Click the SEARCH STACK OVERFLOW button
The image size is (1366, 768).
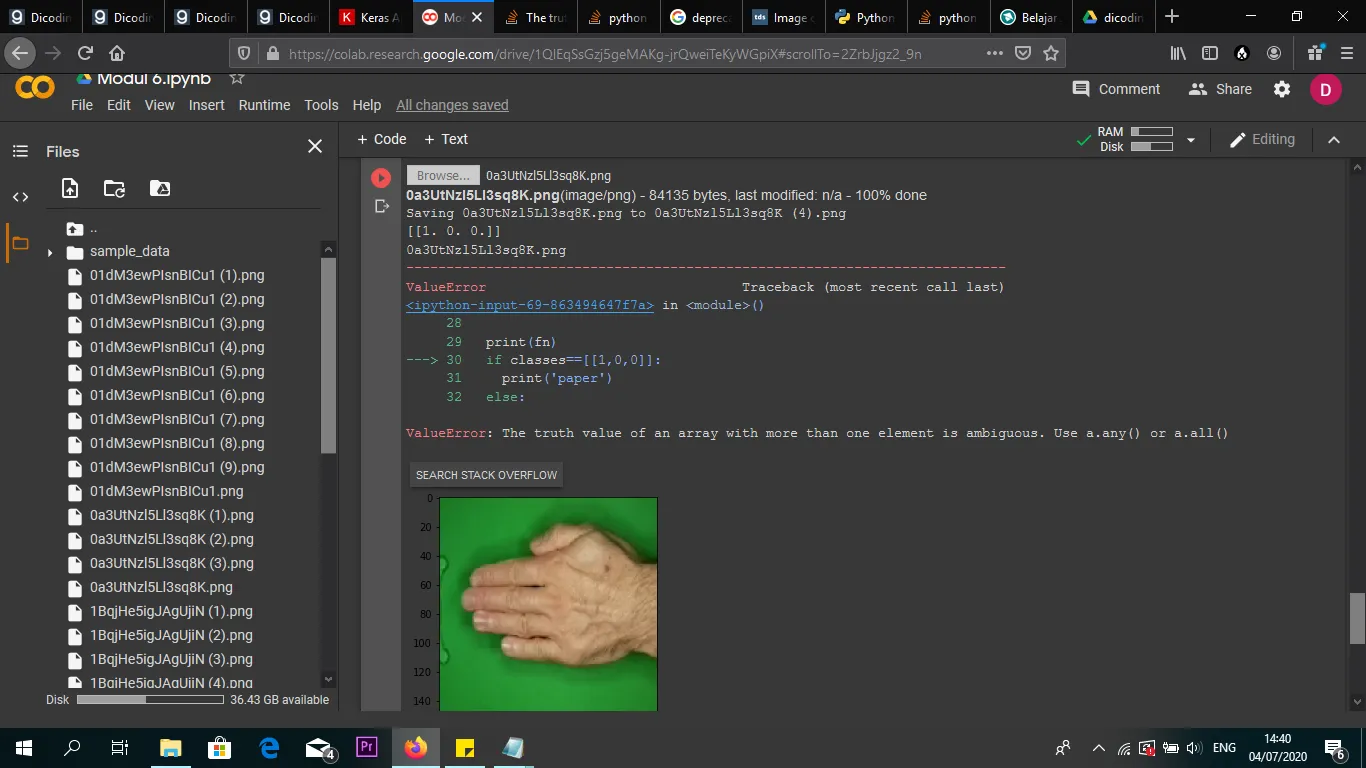coord(486,475)
